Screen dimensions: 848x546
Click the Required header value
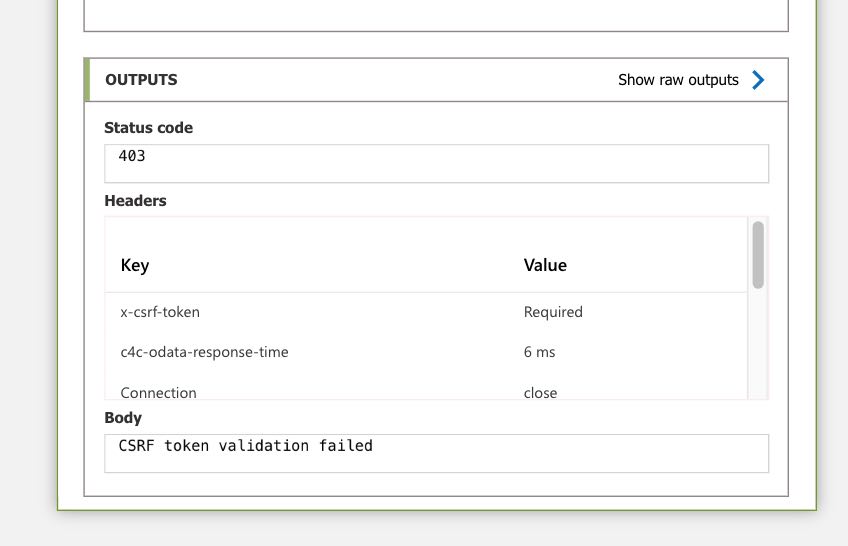[553, 312]
